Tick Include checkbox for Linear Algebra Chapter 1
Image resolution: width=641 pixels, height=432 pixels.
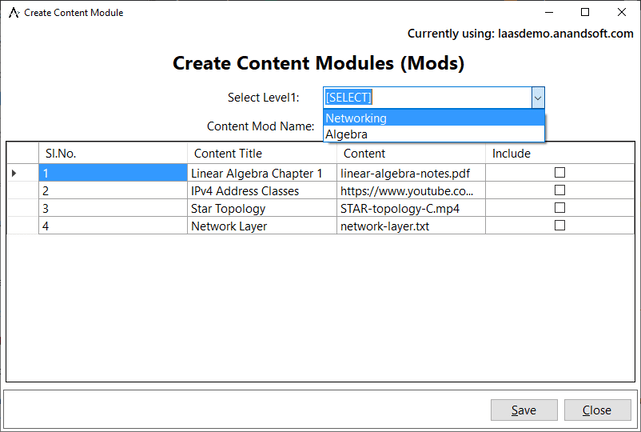560,173
